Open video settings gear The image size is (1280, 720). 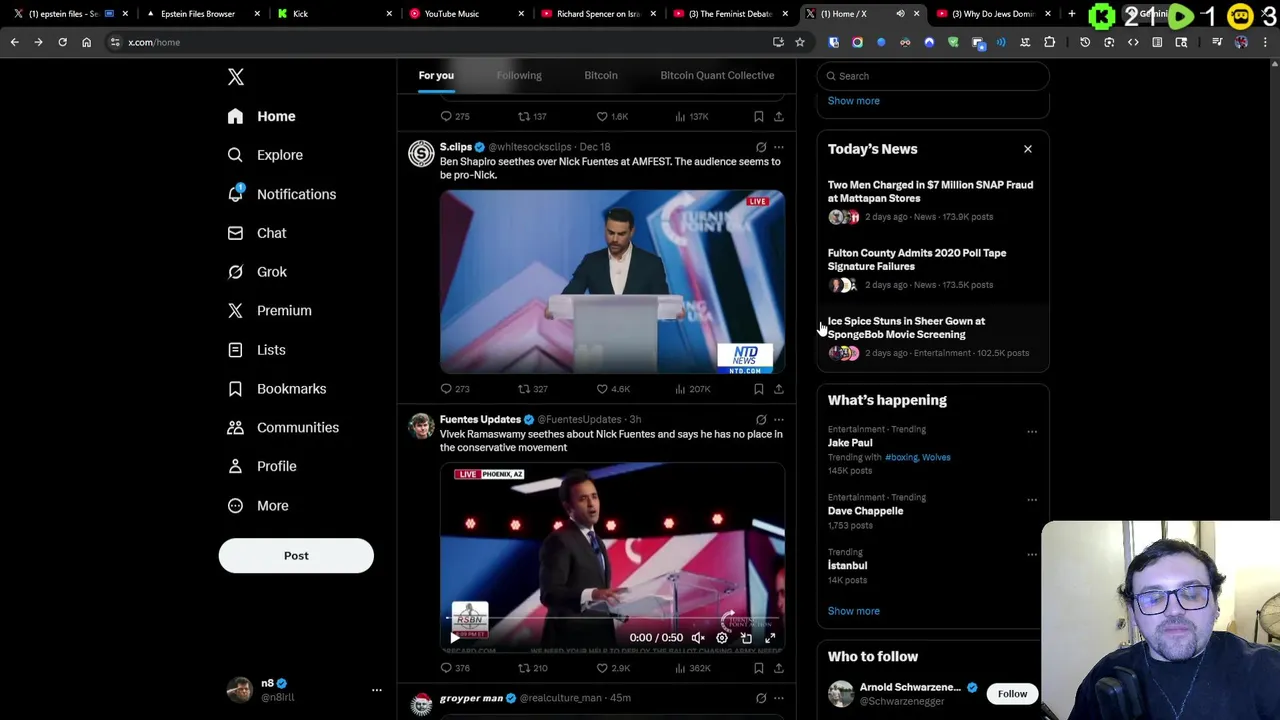(722, 638)
